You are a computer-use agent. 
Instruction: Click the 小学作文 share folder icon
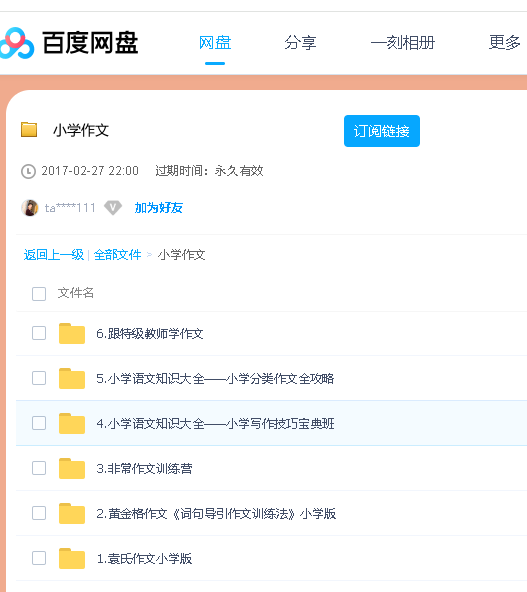[29, 130]
